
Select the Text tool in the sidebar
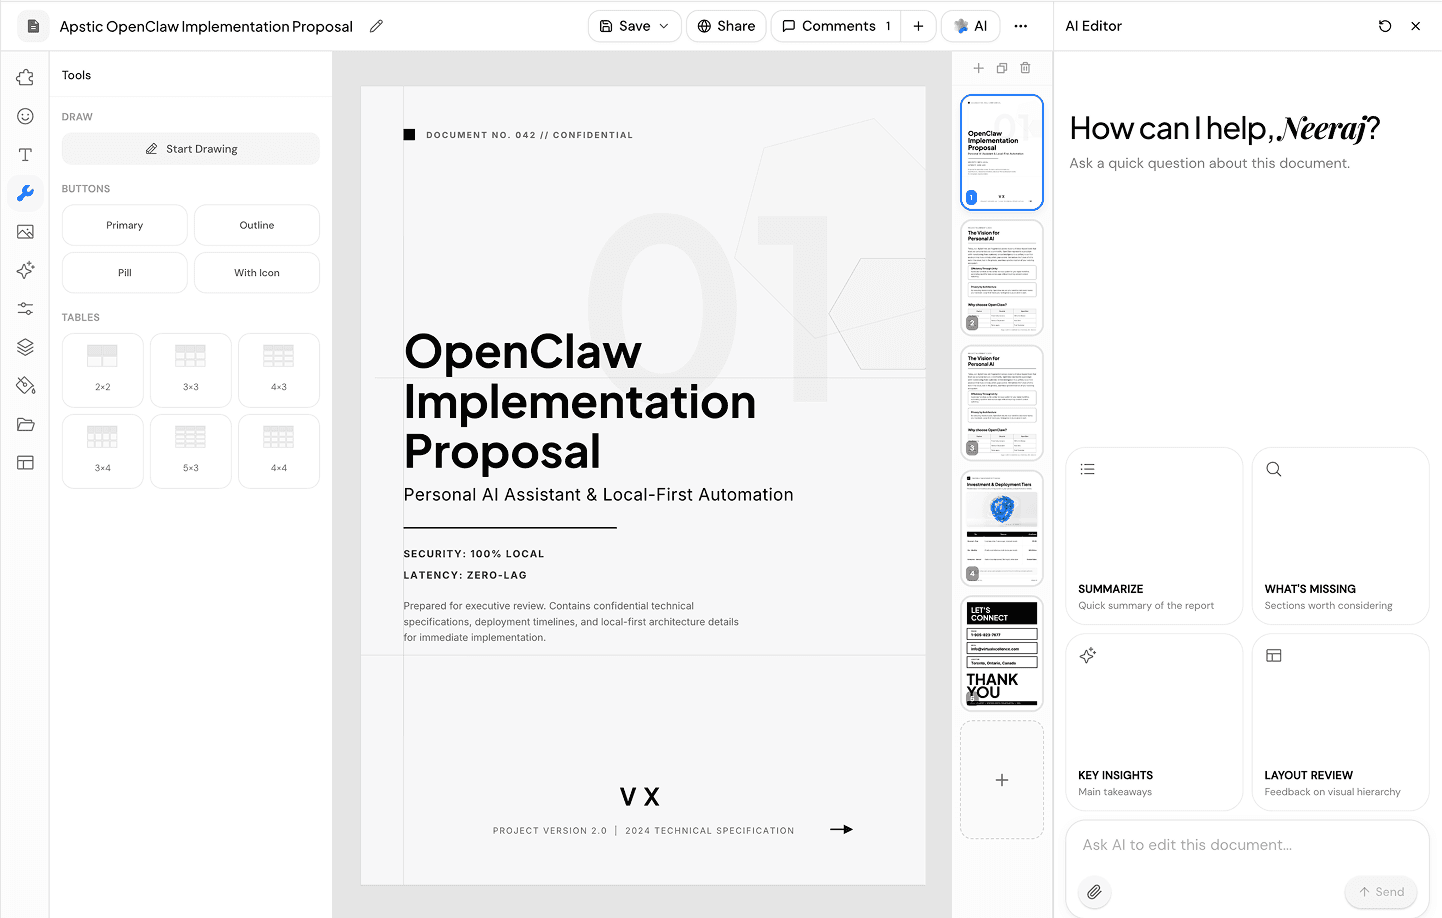[24, 154]
